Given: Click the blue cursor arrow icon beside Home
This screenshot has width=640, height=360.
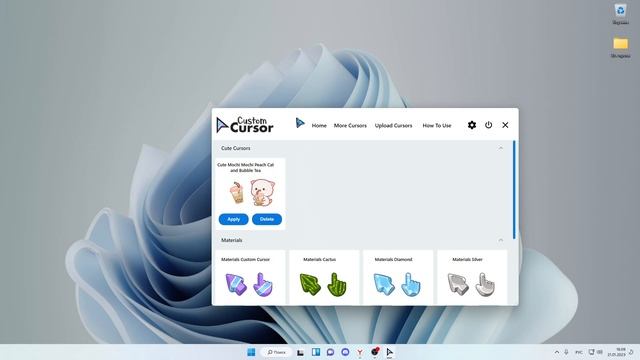Looking at the screenshot, I should point(300,122).
